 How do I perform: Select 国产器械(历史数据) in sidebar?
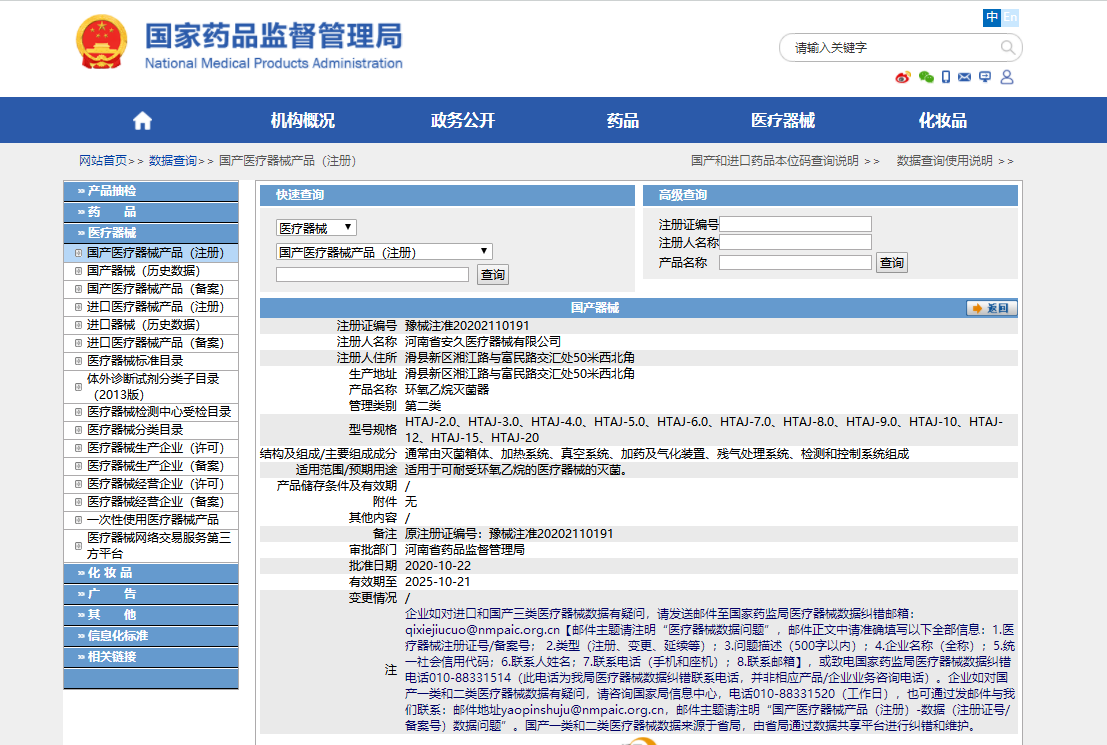(x=143, y=271)
